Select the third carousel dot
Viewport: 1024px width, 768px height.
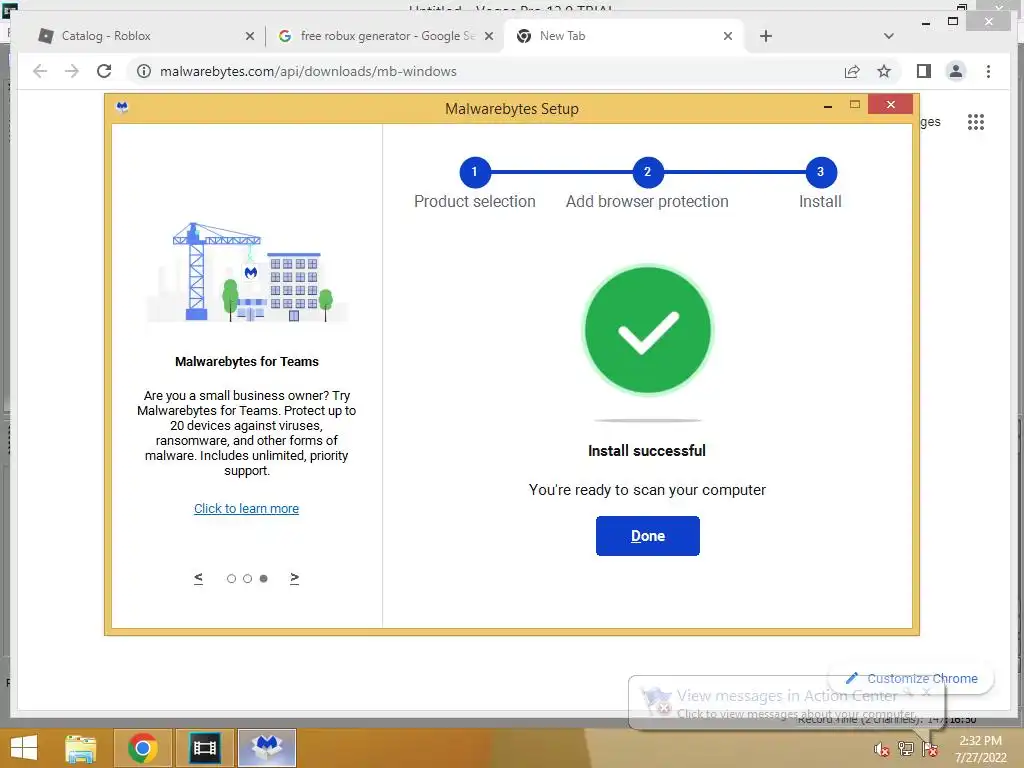point(264,578)
